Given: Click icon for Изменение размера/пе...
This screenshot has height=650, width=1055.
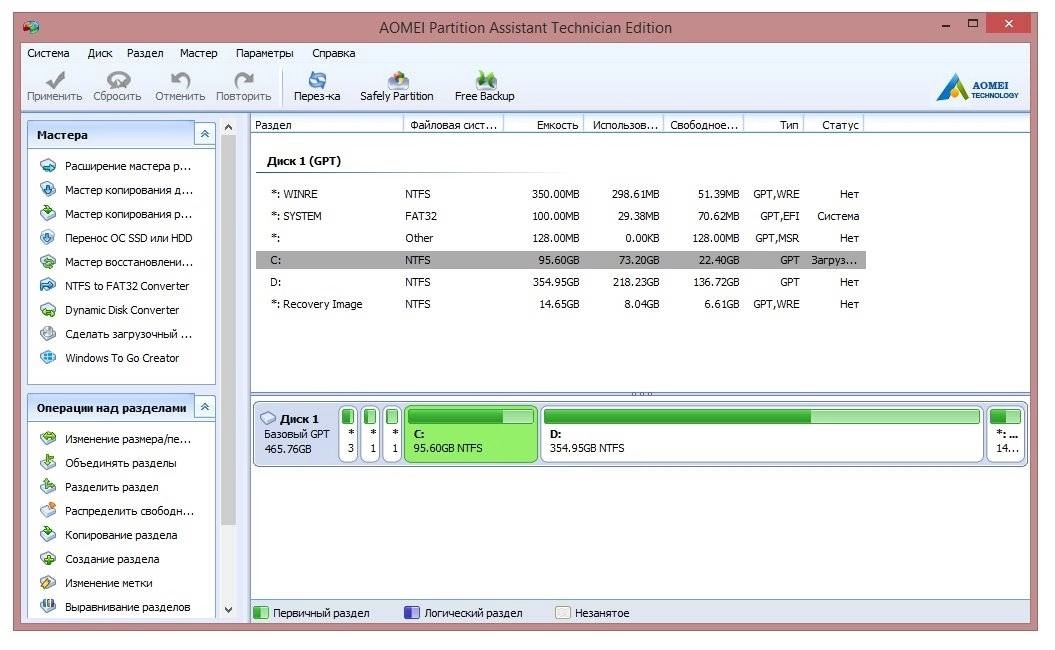Looking at the screenshot, I should point(48,439).
